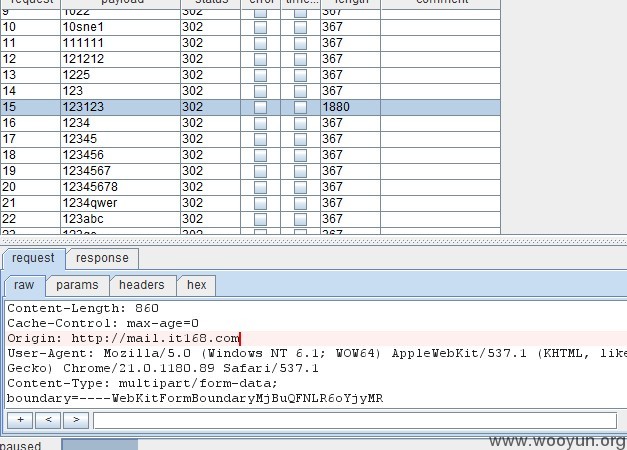Click the WebKitFormBoundary boundary line
Image resolution: width=627 pixels, height=450 pixels.
[x=195, y=398]
